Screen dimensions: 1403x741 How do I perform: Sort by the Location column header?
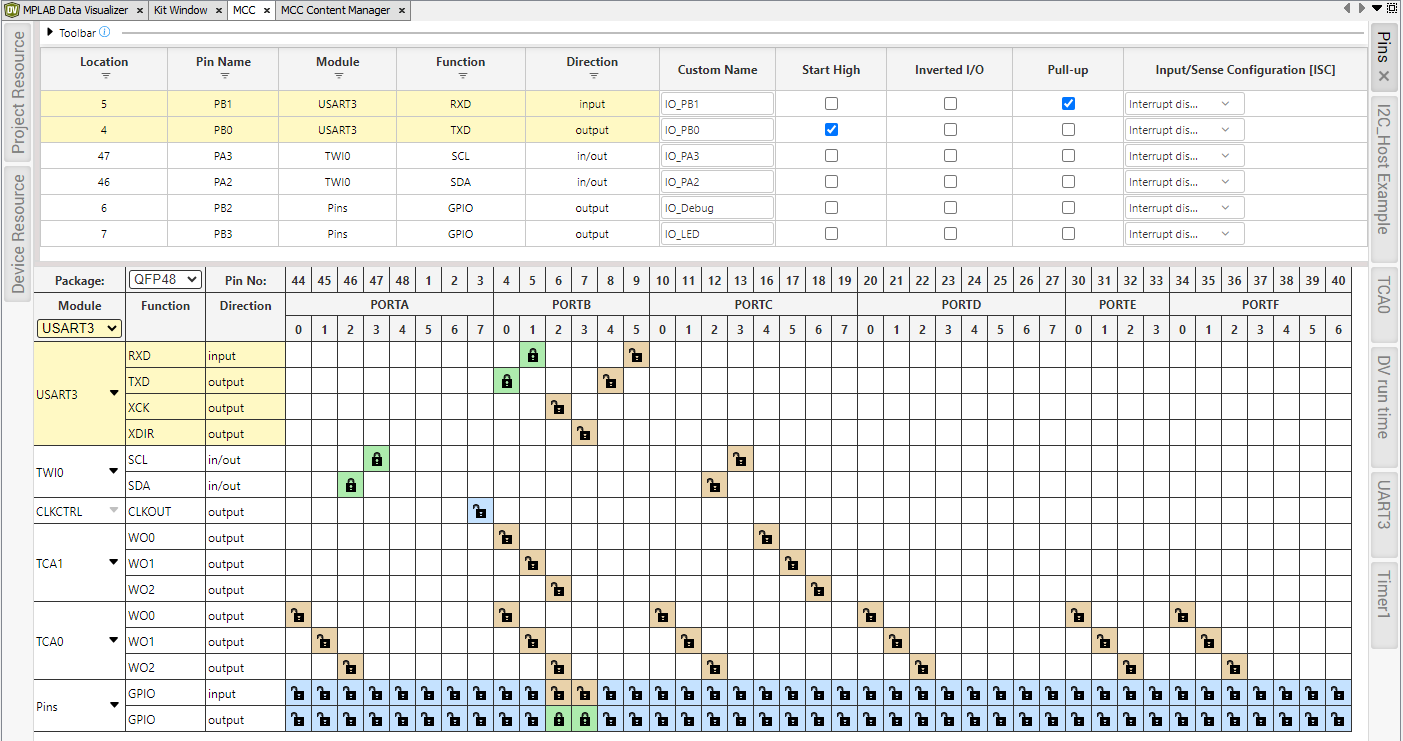point(105,67)
